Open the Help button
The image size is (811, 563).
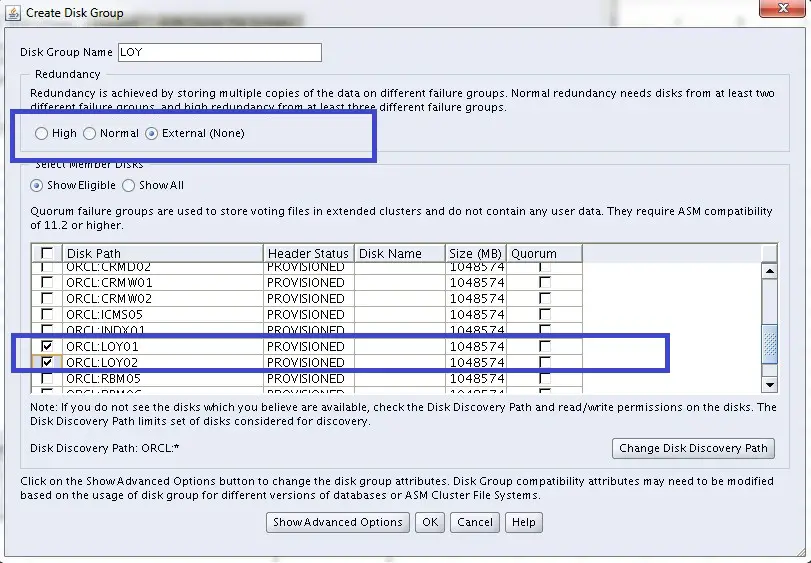click(523, 522)
